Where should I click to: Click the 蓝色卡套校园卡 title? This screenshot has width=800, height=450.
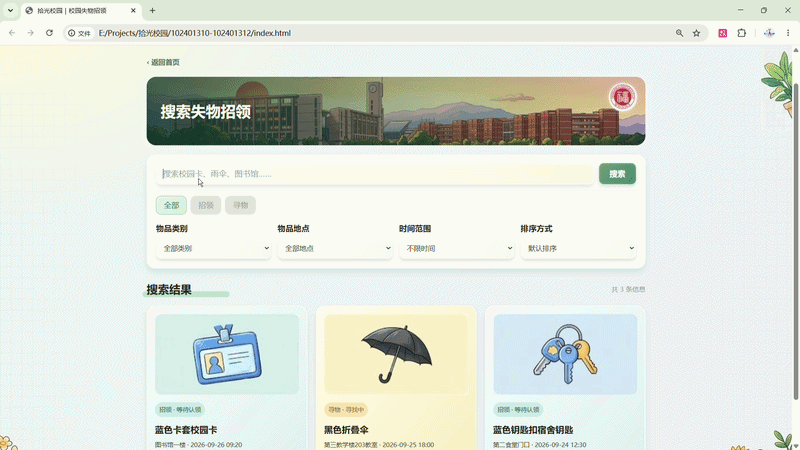click(186, 430)
